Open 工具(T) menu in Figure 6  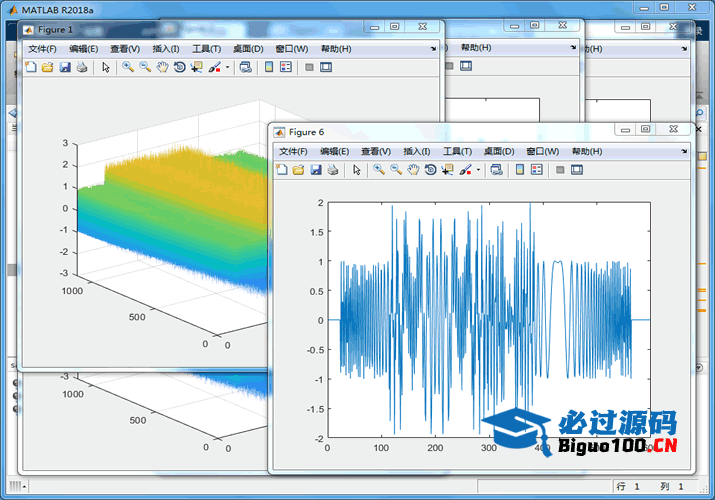(457, 151)
